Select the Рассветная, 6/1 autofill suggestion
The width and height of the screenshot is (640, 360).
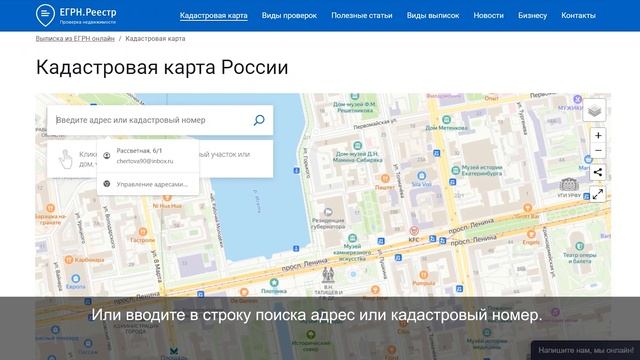click(148, 156)
